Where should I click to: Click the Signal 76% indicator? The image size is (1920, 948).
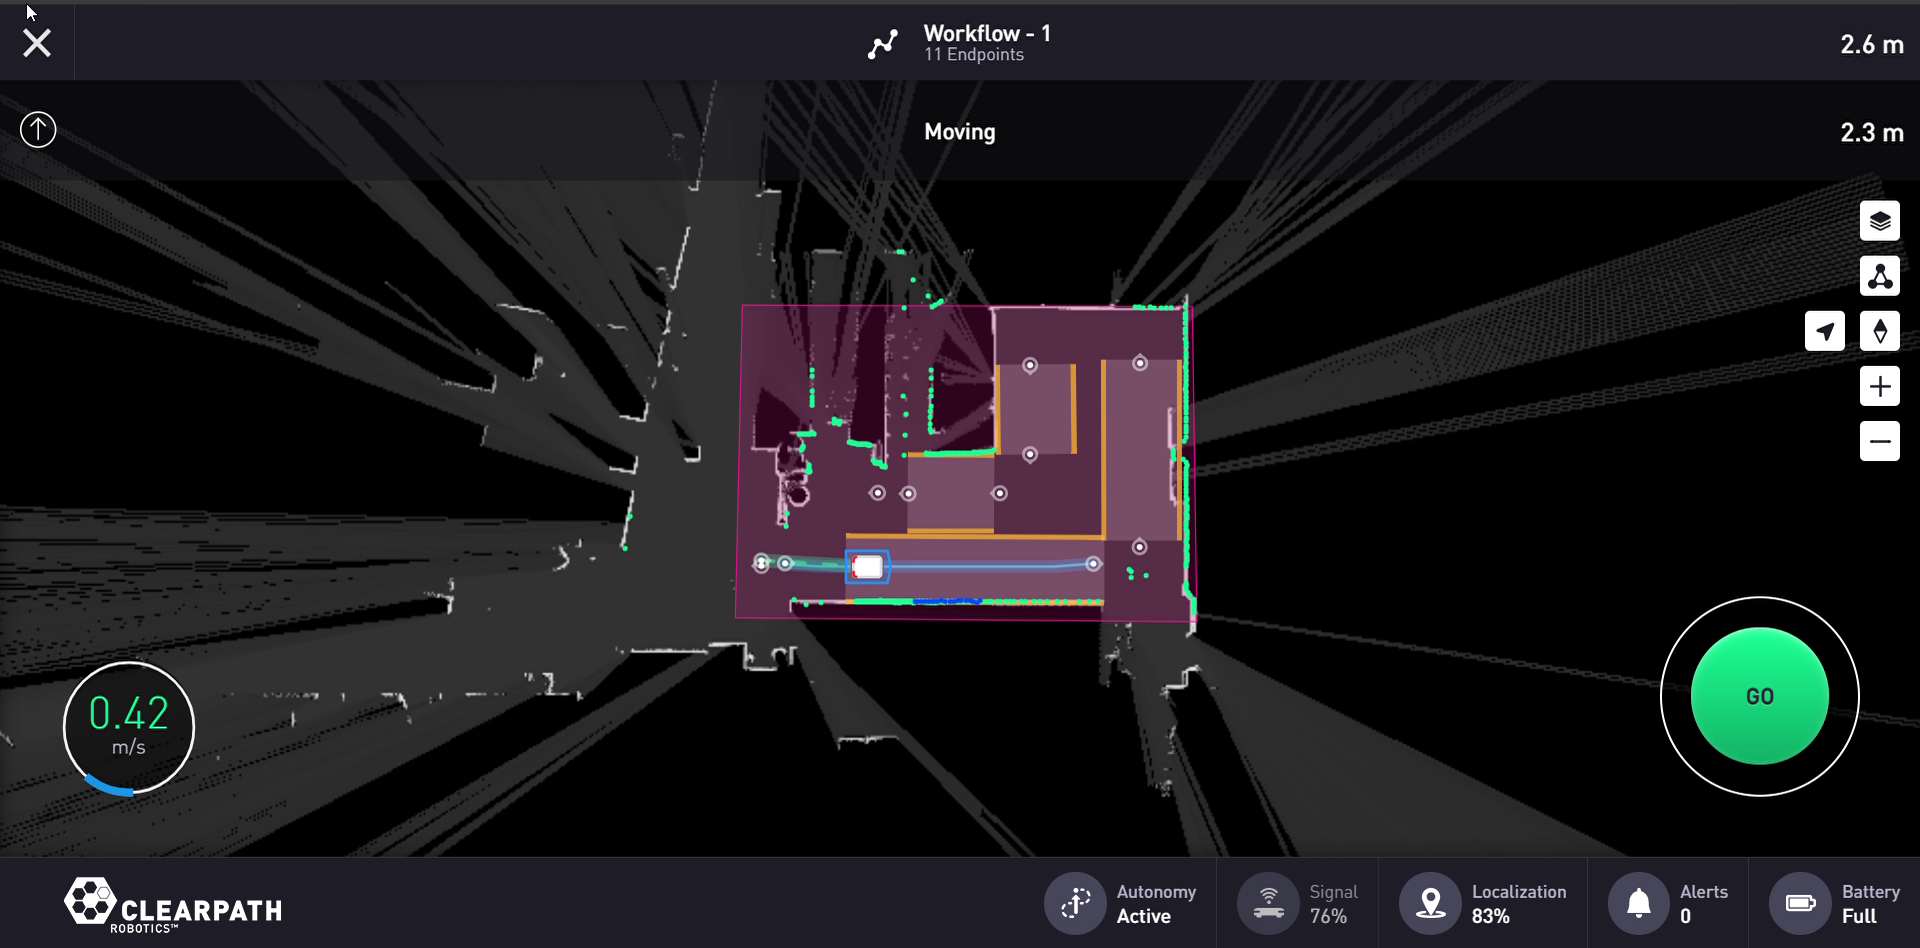tap(1268, 903)
